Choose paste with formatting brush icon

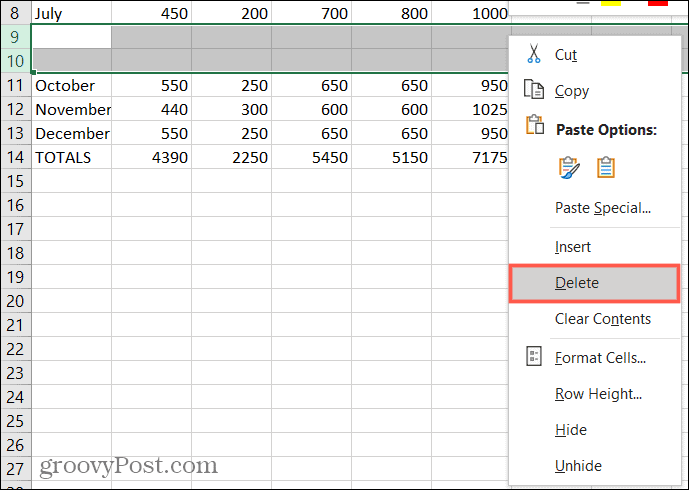tap(569, 167)
